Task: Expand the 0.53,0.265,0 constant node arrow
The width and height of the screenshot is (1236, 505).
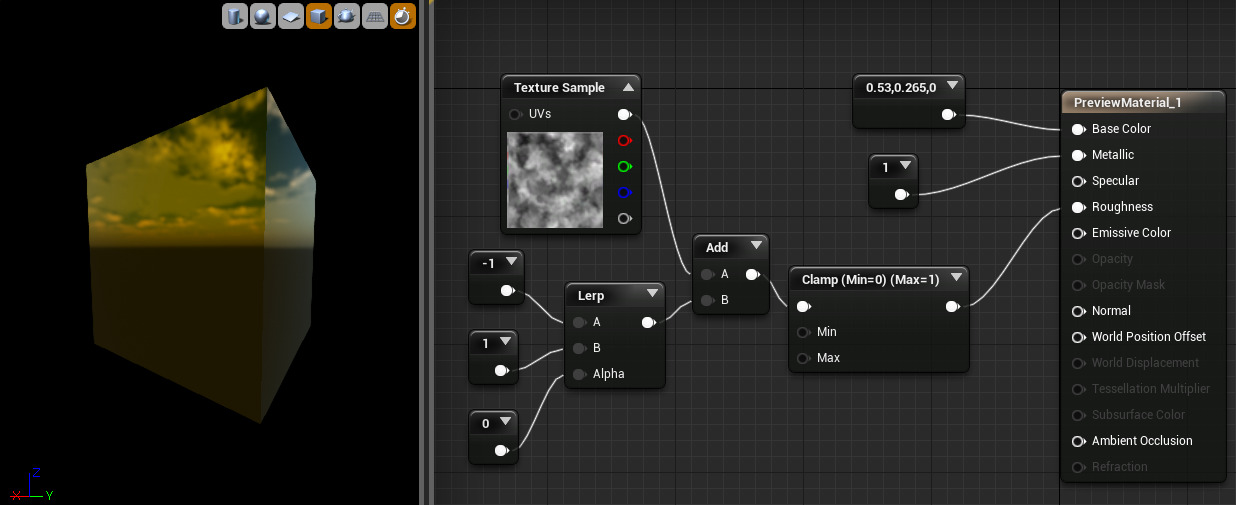Action: pos(952,86)
